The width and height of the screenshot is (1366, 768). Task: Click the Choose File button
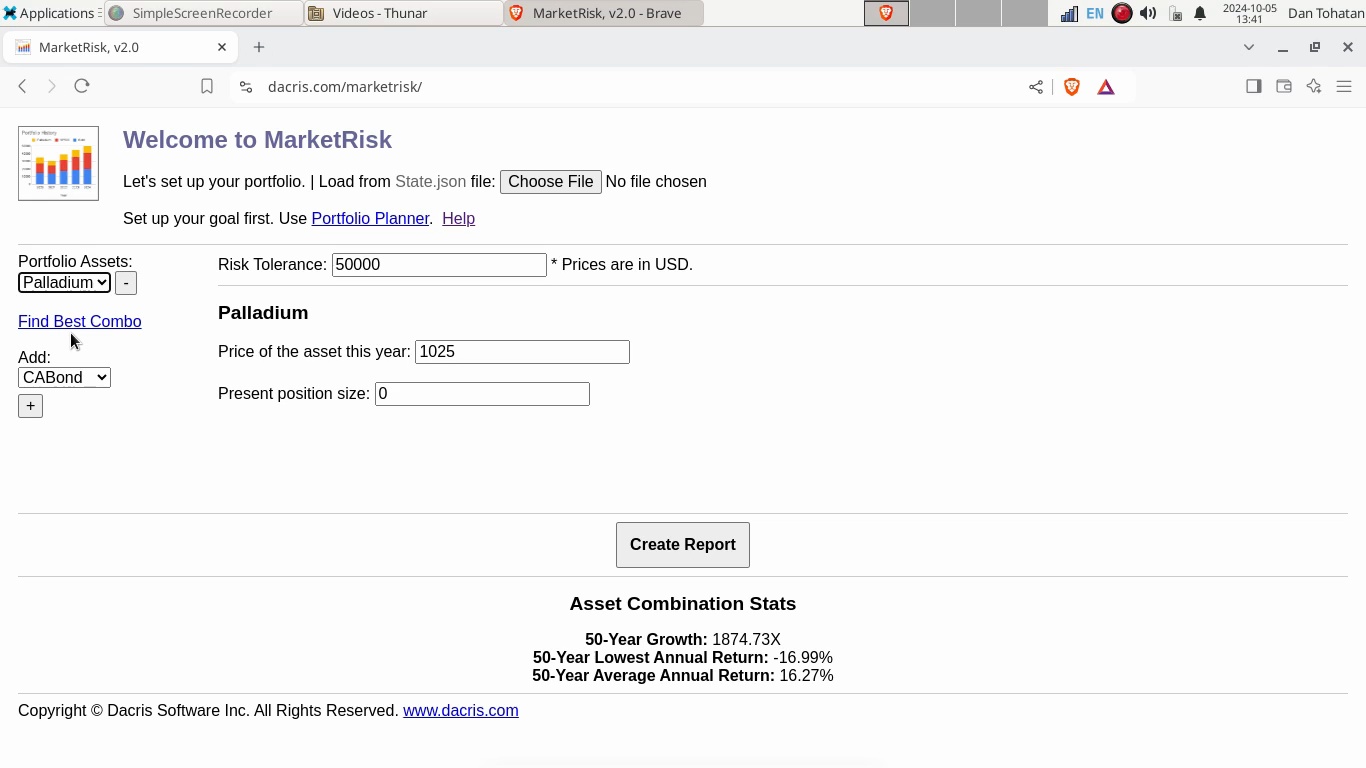click(550, 182)
